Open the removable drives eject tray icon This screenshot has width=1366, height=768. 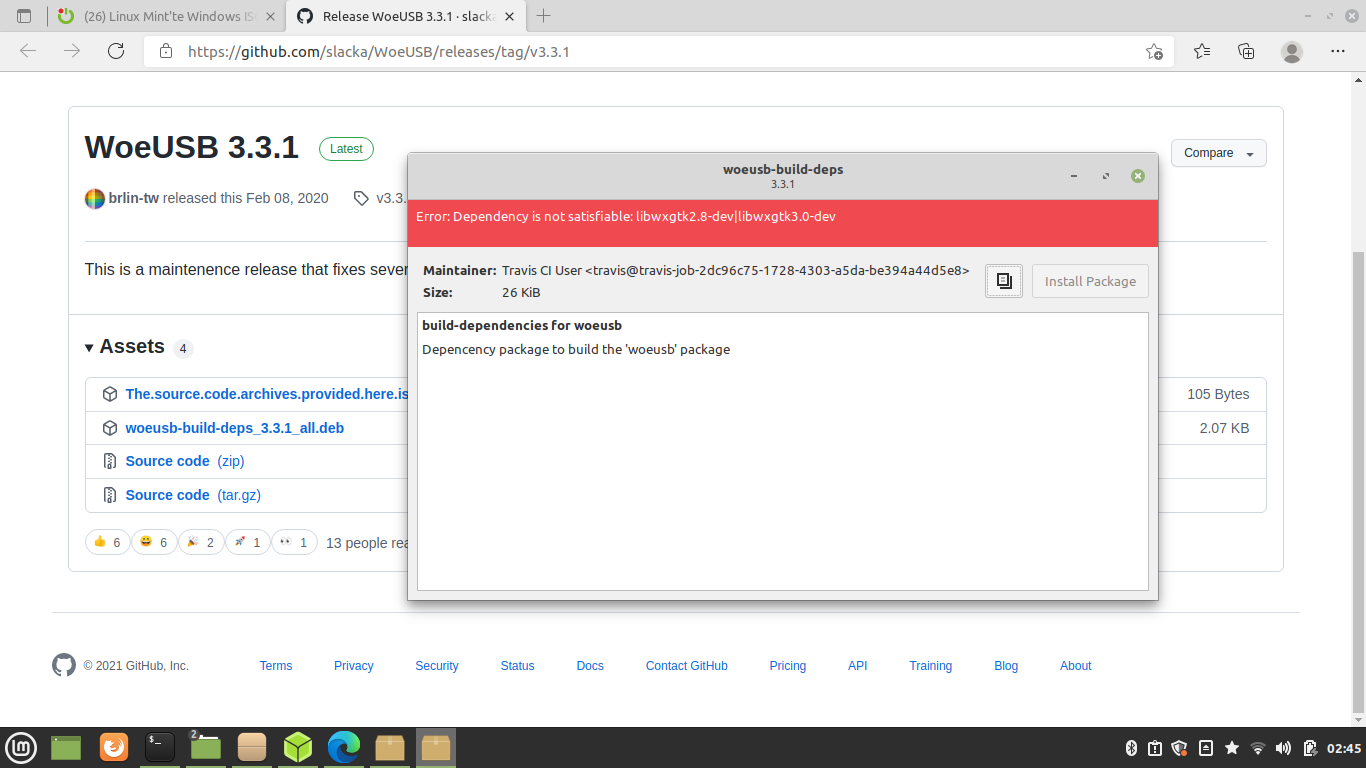pos(1206,748)
